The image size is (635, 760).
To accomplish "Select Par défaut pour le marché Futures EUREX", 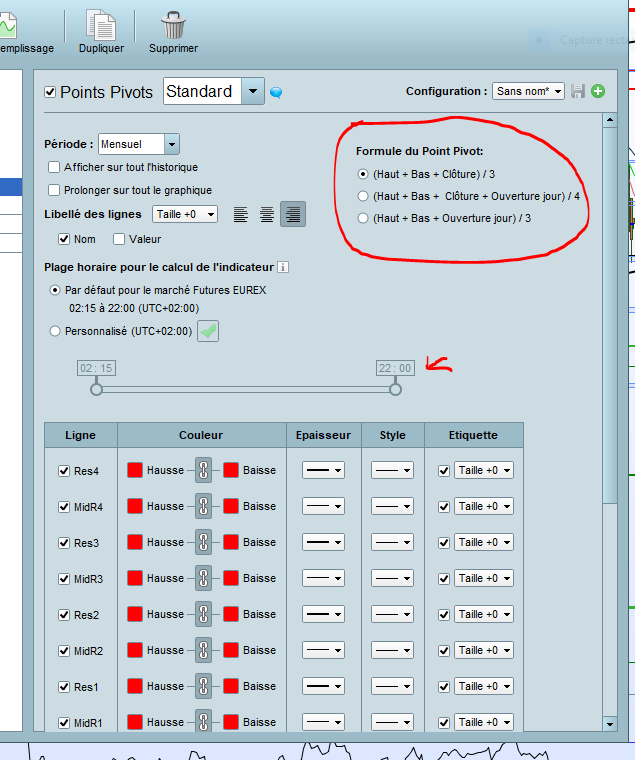I will (55, 290).
